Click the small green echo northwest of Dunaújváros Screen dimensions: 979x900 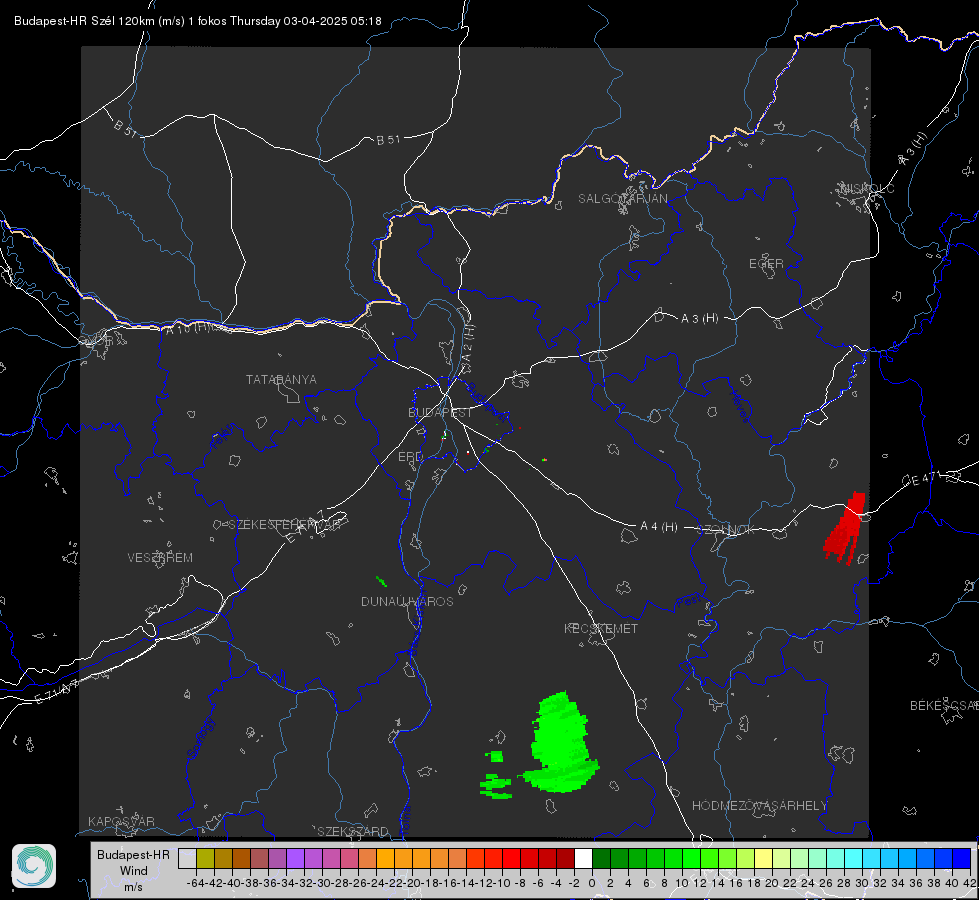381,581
